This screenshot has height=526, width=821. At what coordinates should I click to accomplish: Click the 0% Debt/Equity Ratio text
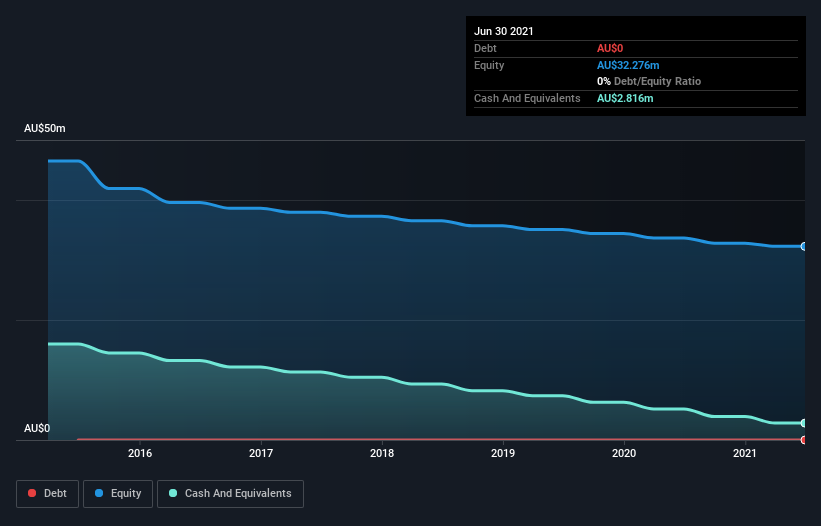pos(649,81)
